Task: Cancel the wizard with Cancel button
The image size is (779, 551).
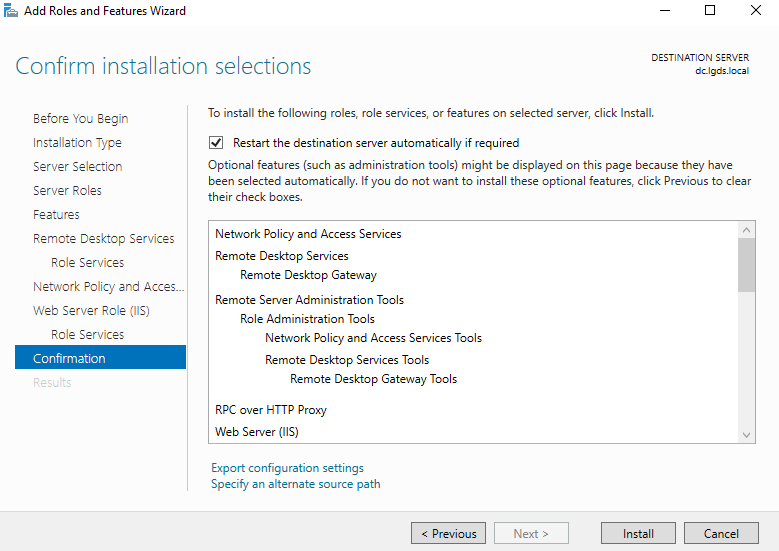Action: (x=721, y=534)
